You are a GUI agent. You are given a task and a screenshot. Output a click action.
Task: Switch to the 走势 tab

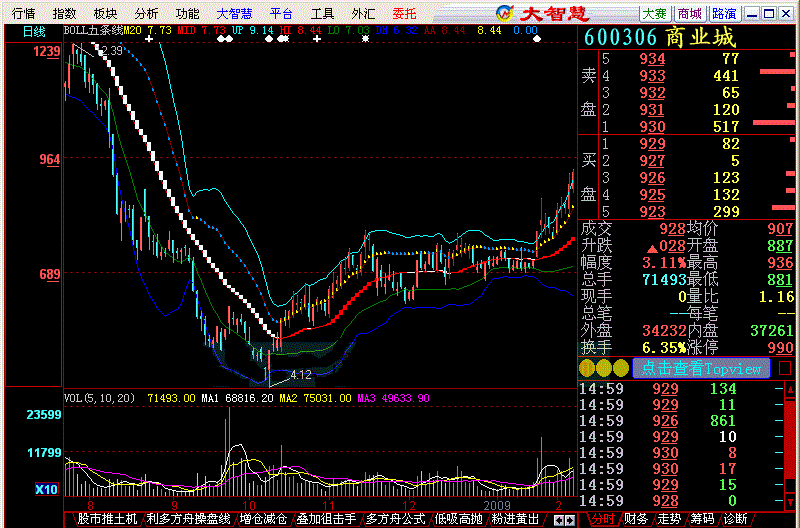click(669, 519)
